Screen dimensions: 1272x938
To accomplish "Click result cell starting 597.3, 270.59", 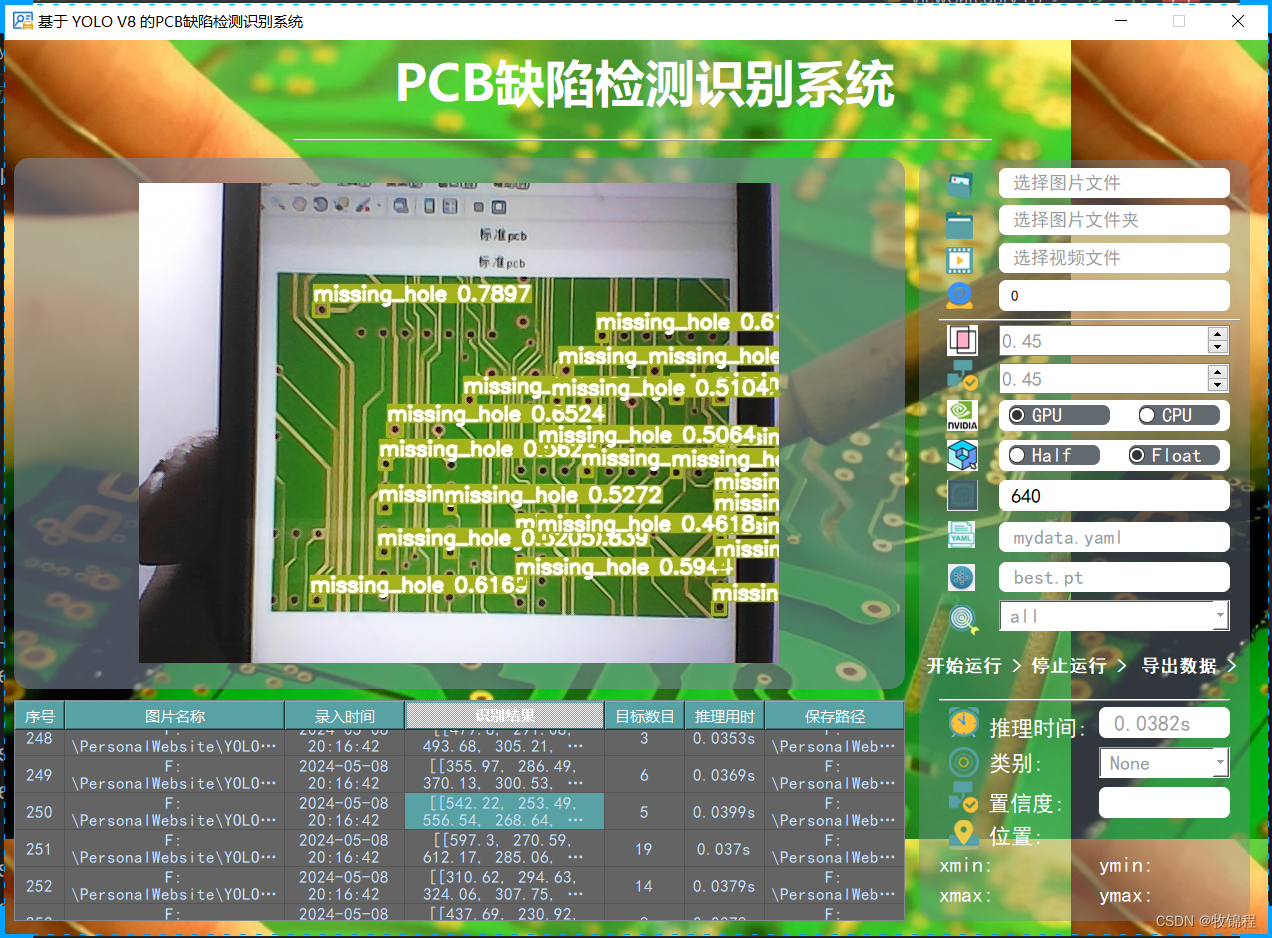I will click(505, 849).
